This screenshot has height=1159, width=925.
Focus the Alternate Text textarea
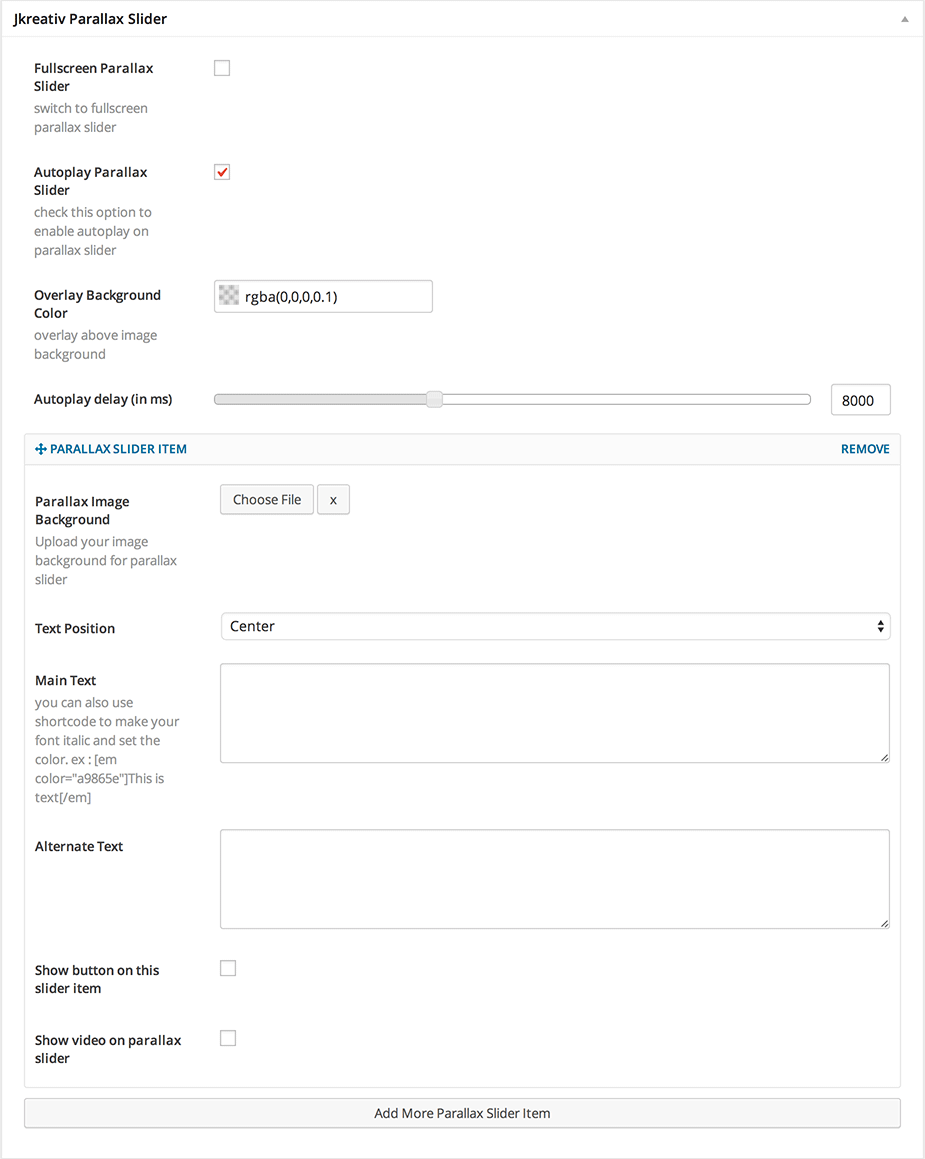tap(554, 878)
